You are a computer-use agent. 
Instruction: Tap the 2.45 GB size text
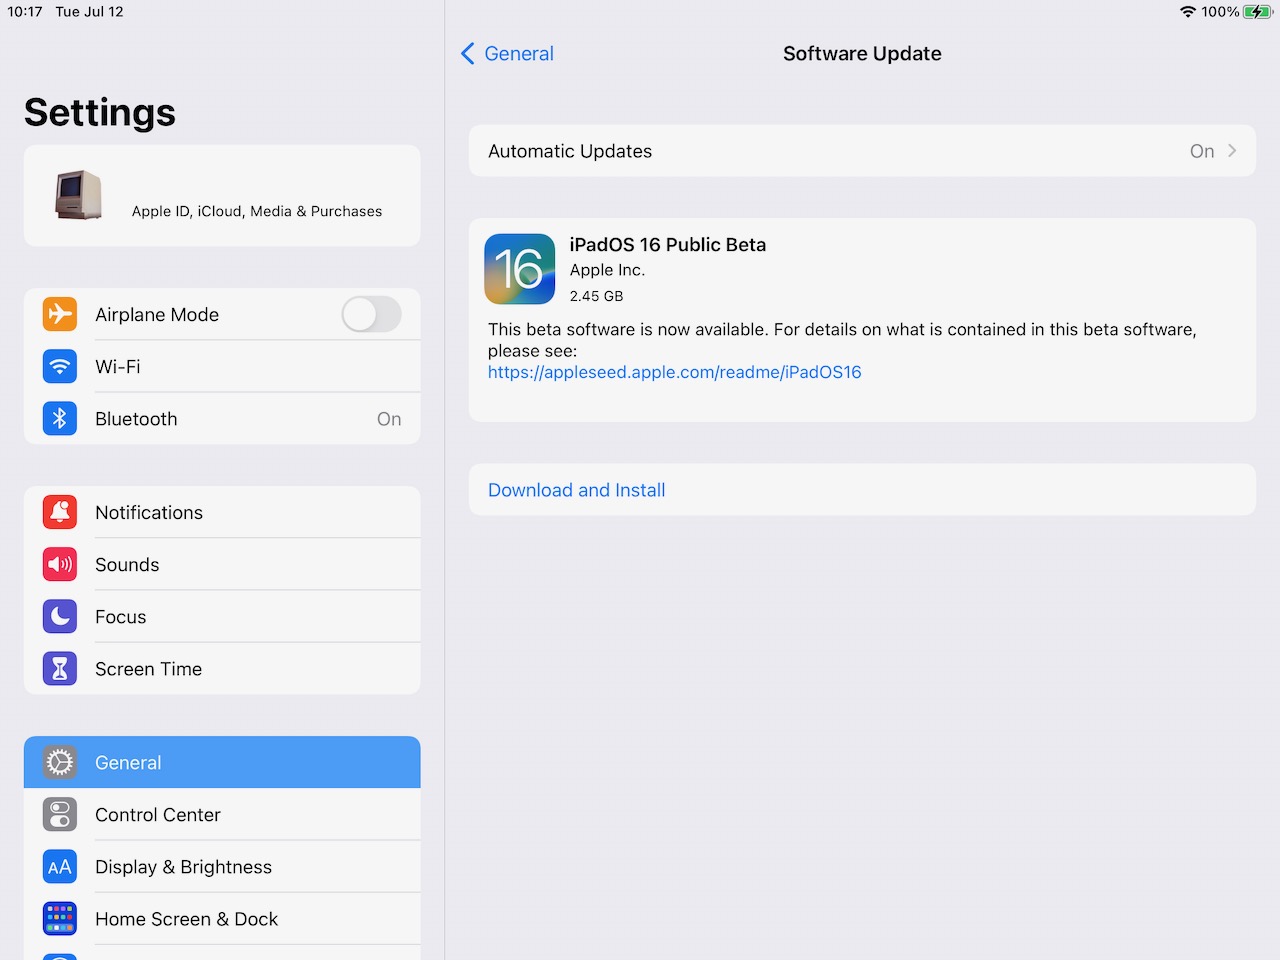click(596, 296)
